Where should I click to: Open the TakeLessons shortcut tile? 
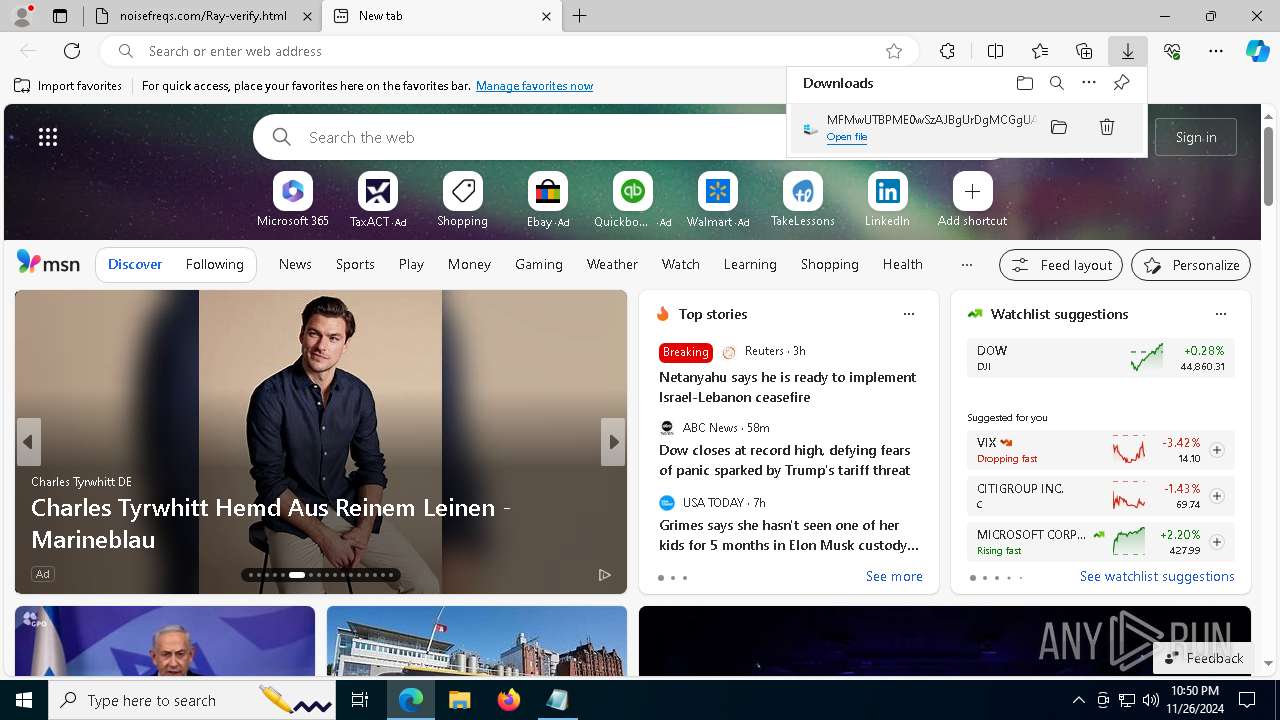[803, 199]
